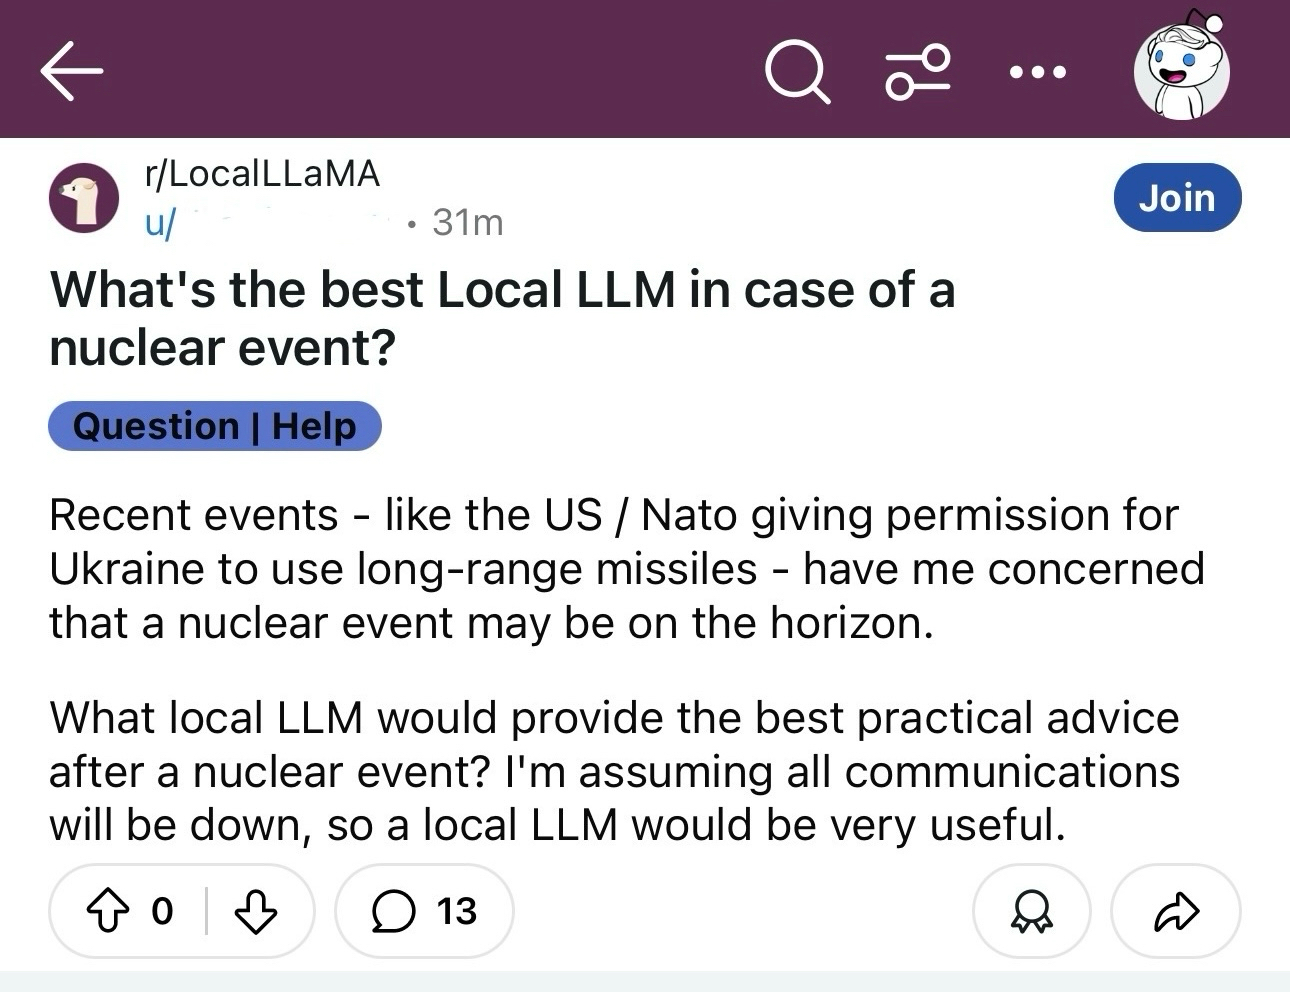
Task: Give an award using the award icon
Action: click(1032, 911)
